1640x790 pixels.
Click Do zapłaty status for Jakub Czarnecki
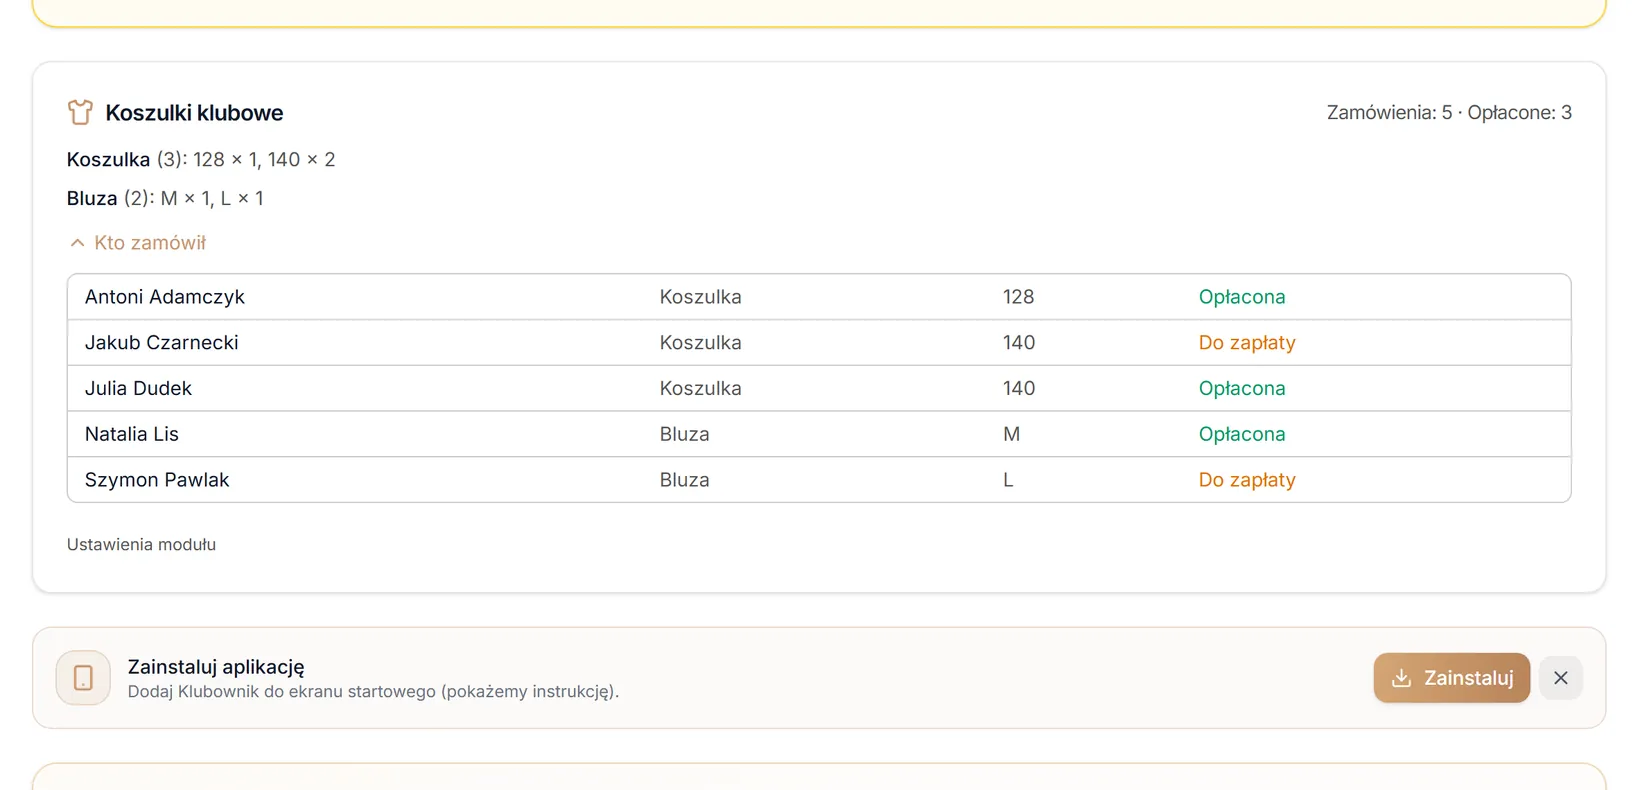tap(1247, 343)
